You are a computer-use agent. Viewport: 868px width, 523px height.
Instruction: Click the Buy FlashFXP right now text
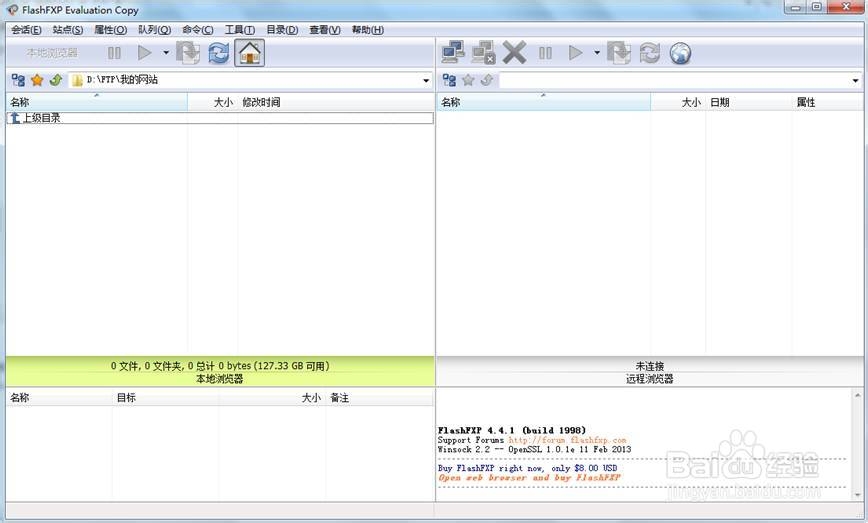coord(527,468)
